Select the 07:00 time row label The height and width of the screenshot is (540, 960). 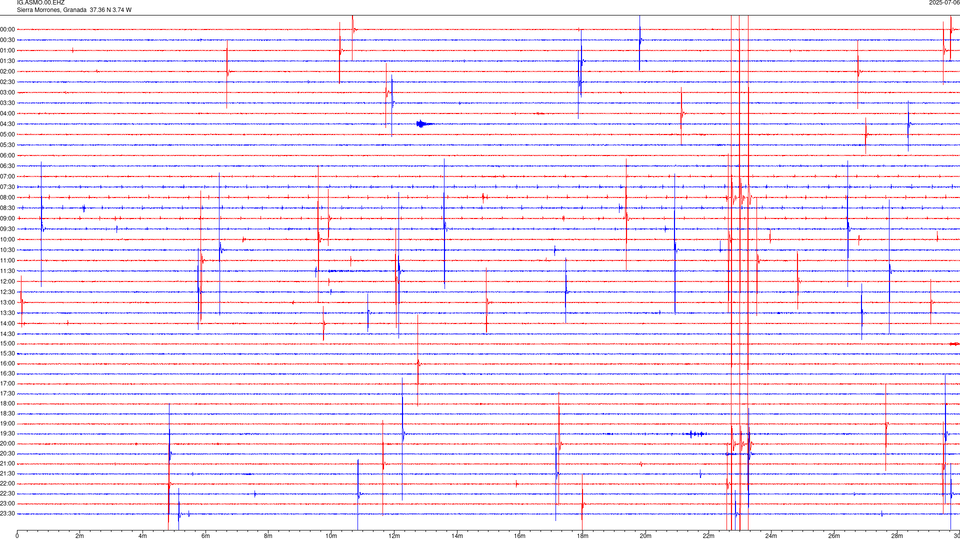[x=8, y=176]
